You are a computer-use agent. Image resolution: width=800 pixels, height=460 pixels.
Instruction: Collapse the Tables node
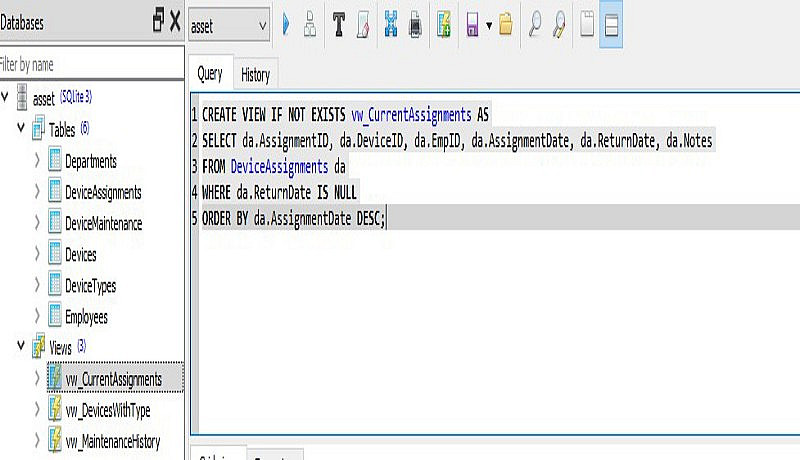[x=21, y=127]
